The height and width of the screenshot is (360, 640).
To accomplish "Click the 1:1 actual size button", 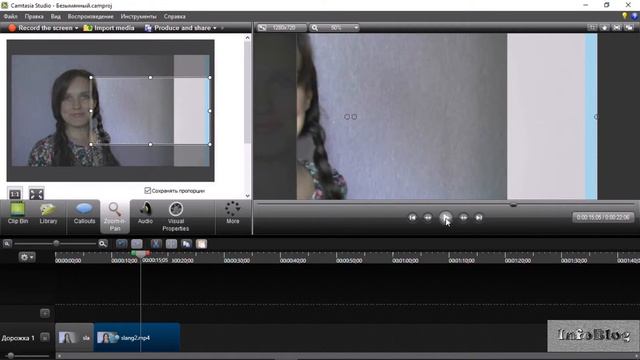I will tap(15, 194).
